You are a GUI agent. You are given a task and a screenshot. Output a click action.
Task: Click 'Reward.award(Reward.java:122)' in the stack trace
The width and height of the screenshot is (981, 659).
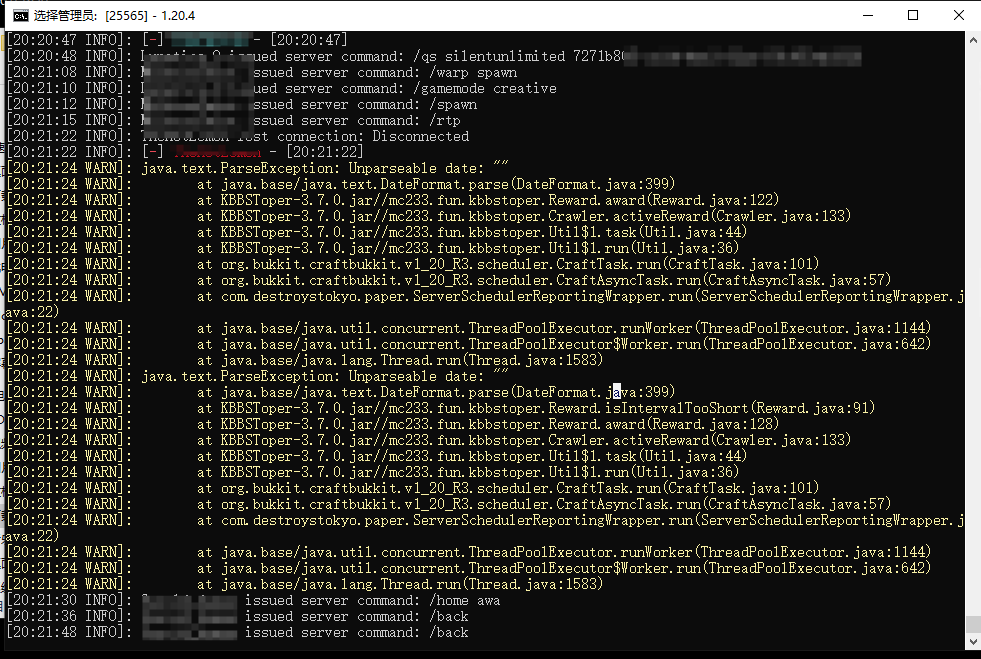click(664, 200)
